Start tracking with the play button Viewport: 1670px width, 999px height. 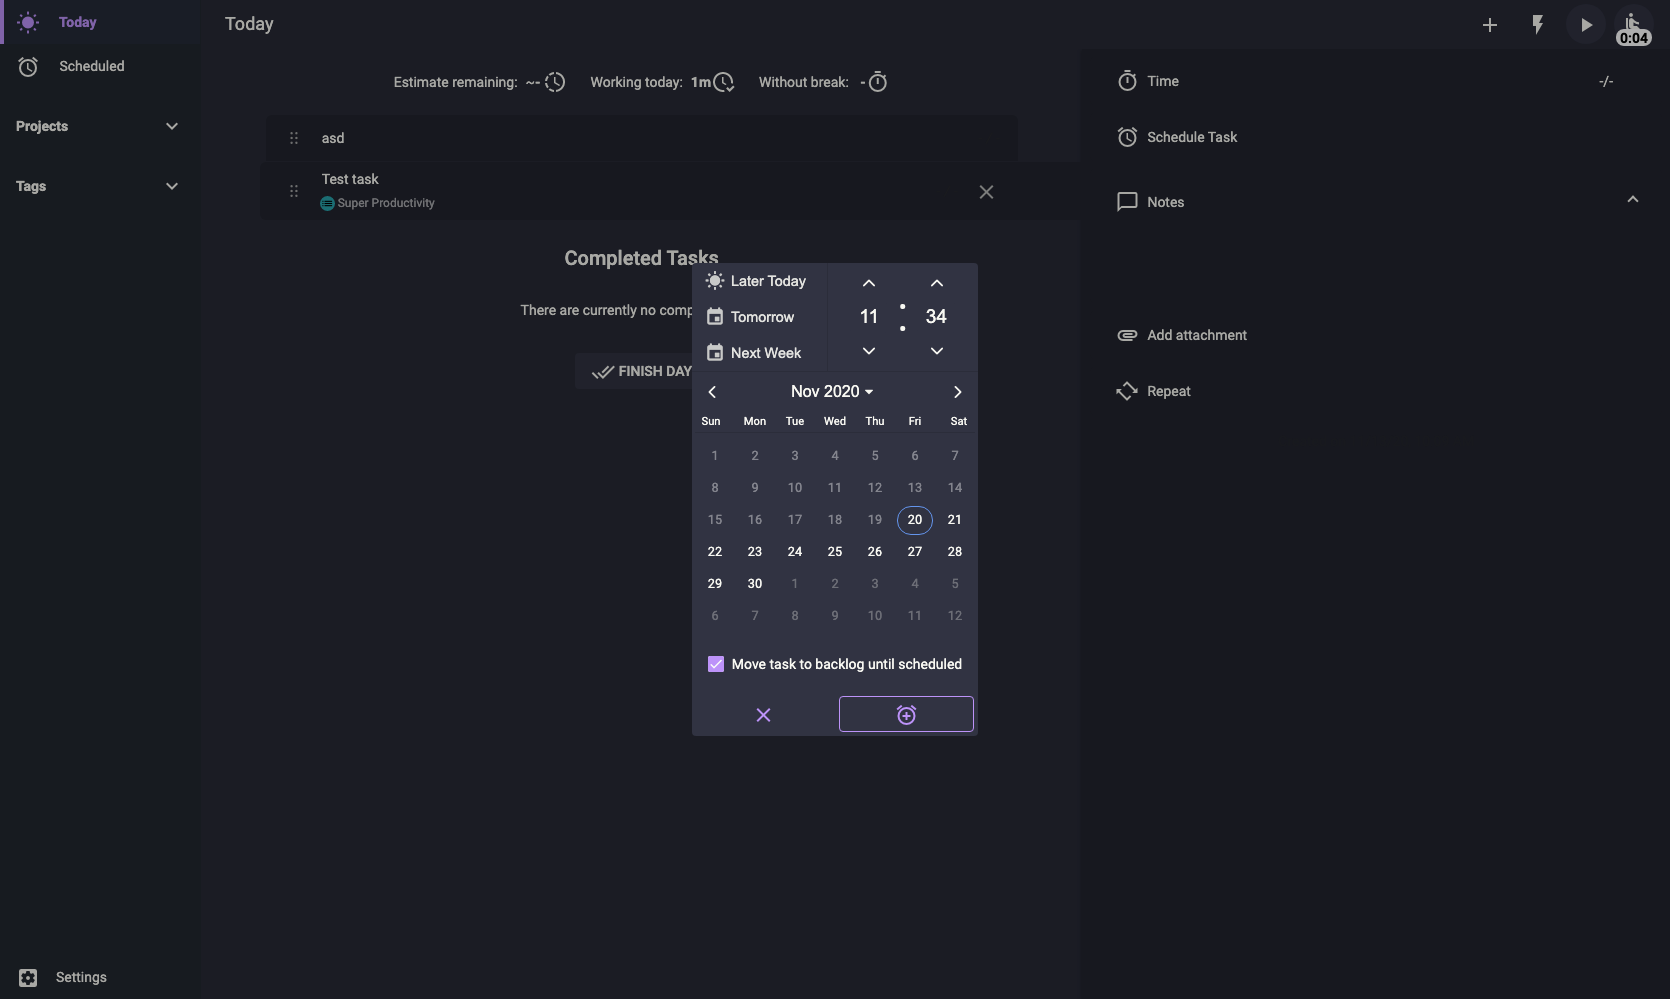tap(1585, 25)
